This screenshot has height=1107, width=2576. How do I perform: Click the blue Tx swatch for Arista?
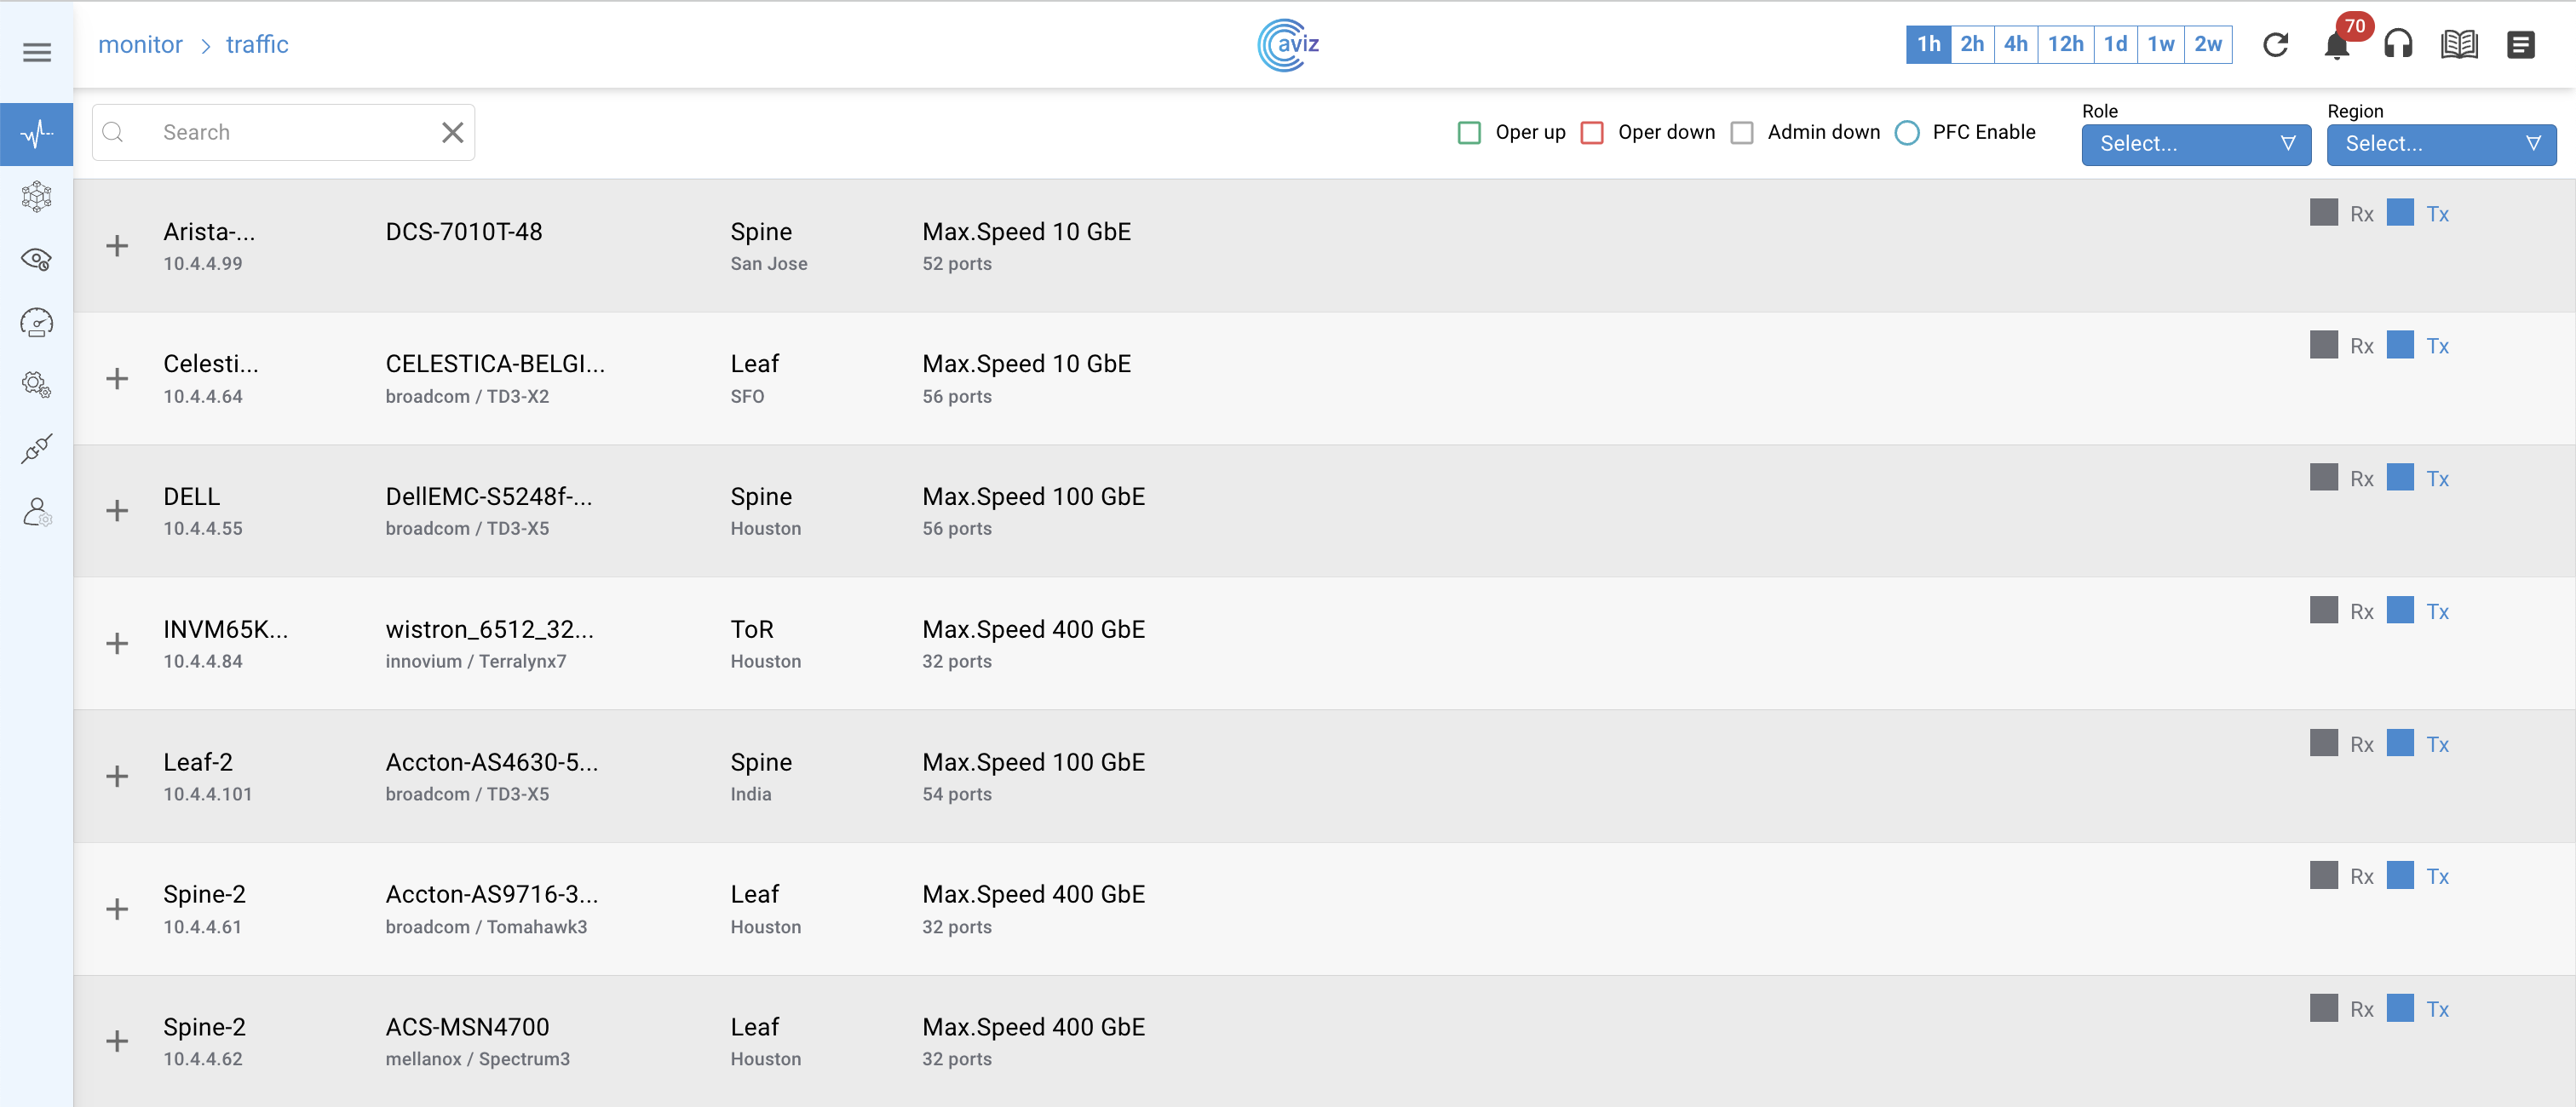2400,212
